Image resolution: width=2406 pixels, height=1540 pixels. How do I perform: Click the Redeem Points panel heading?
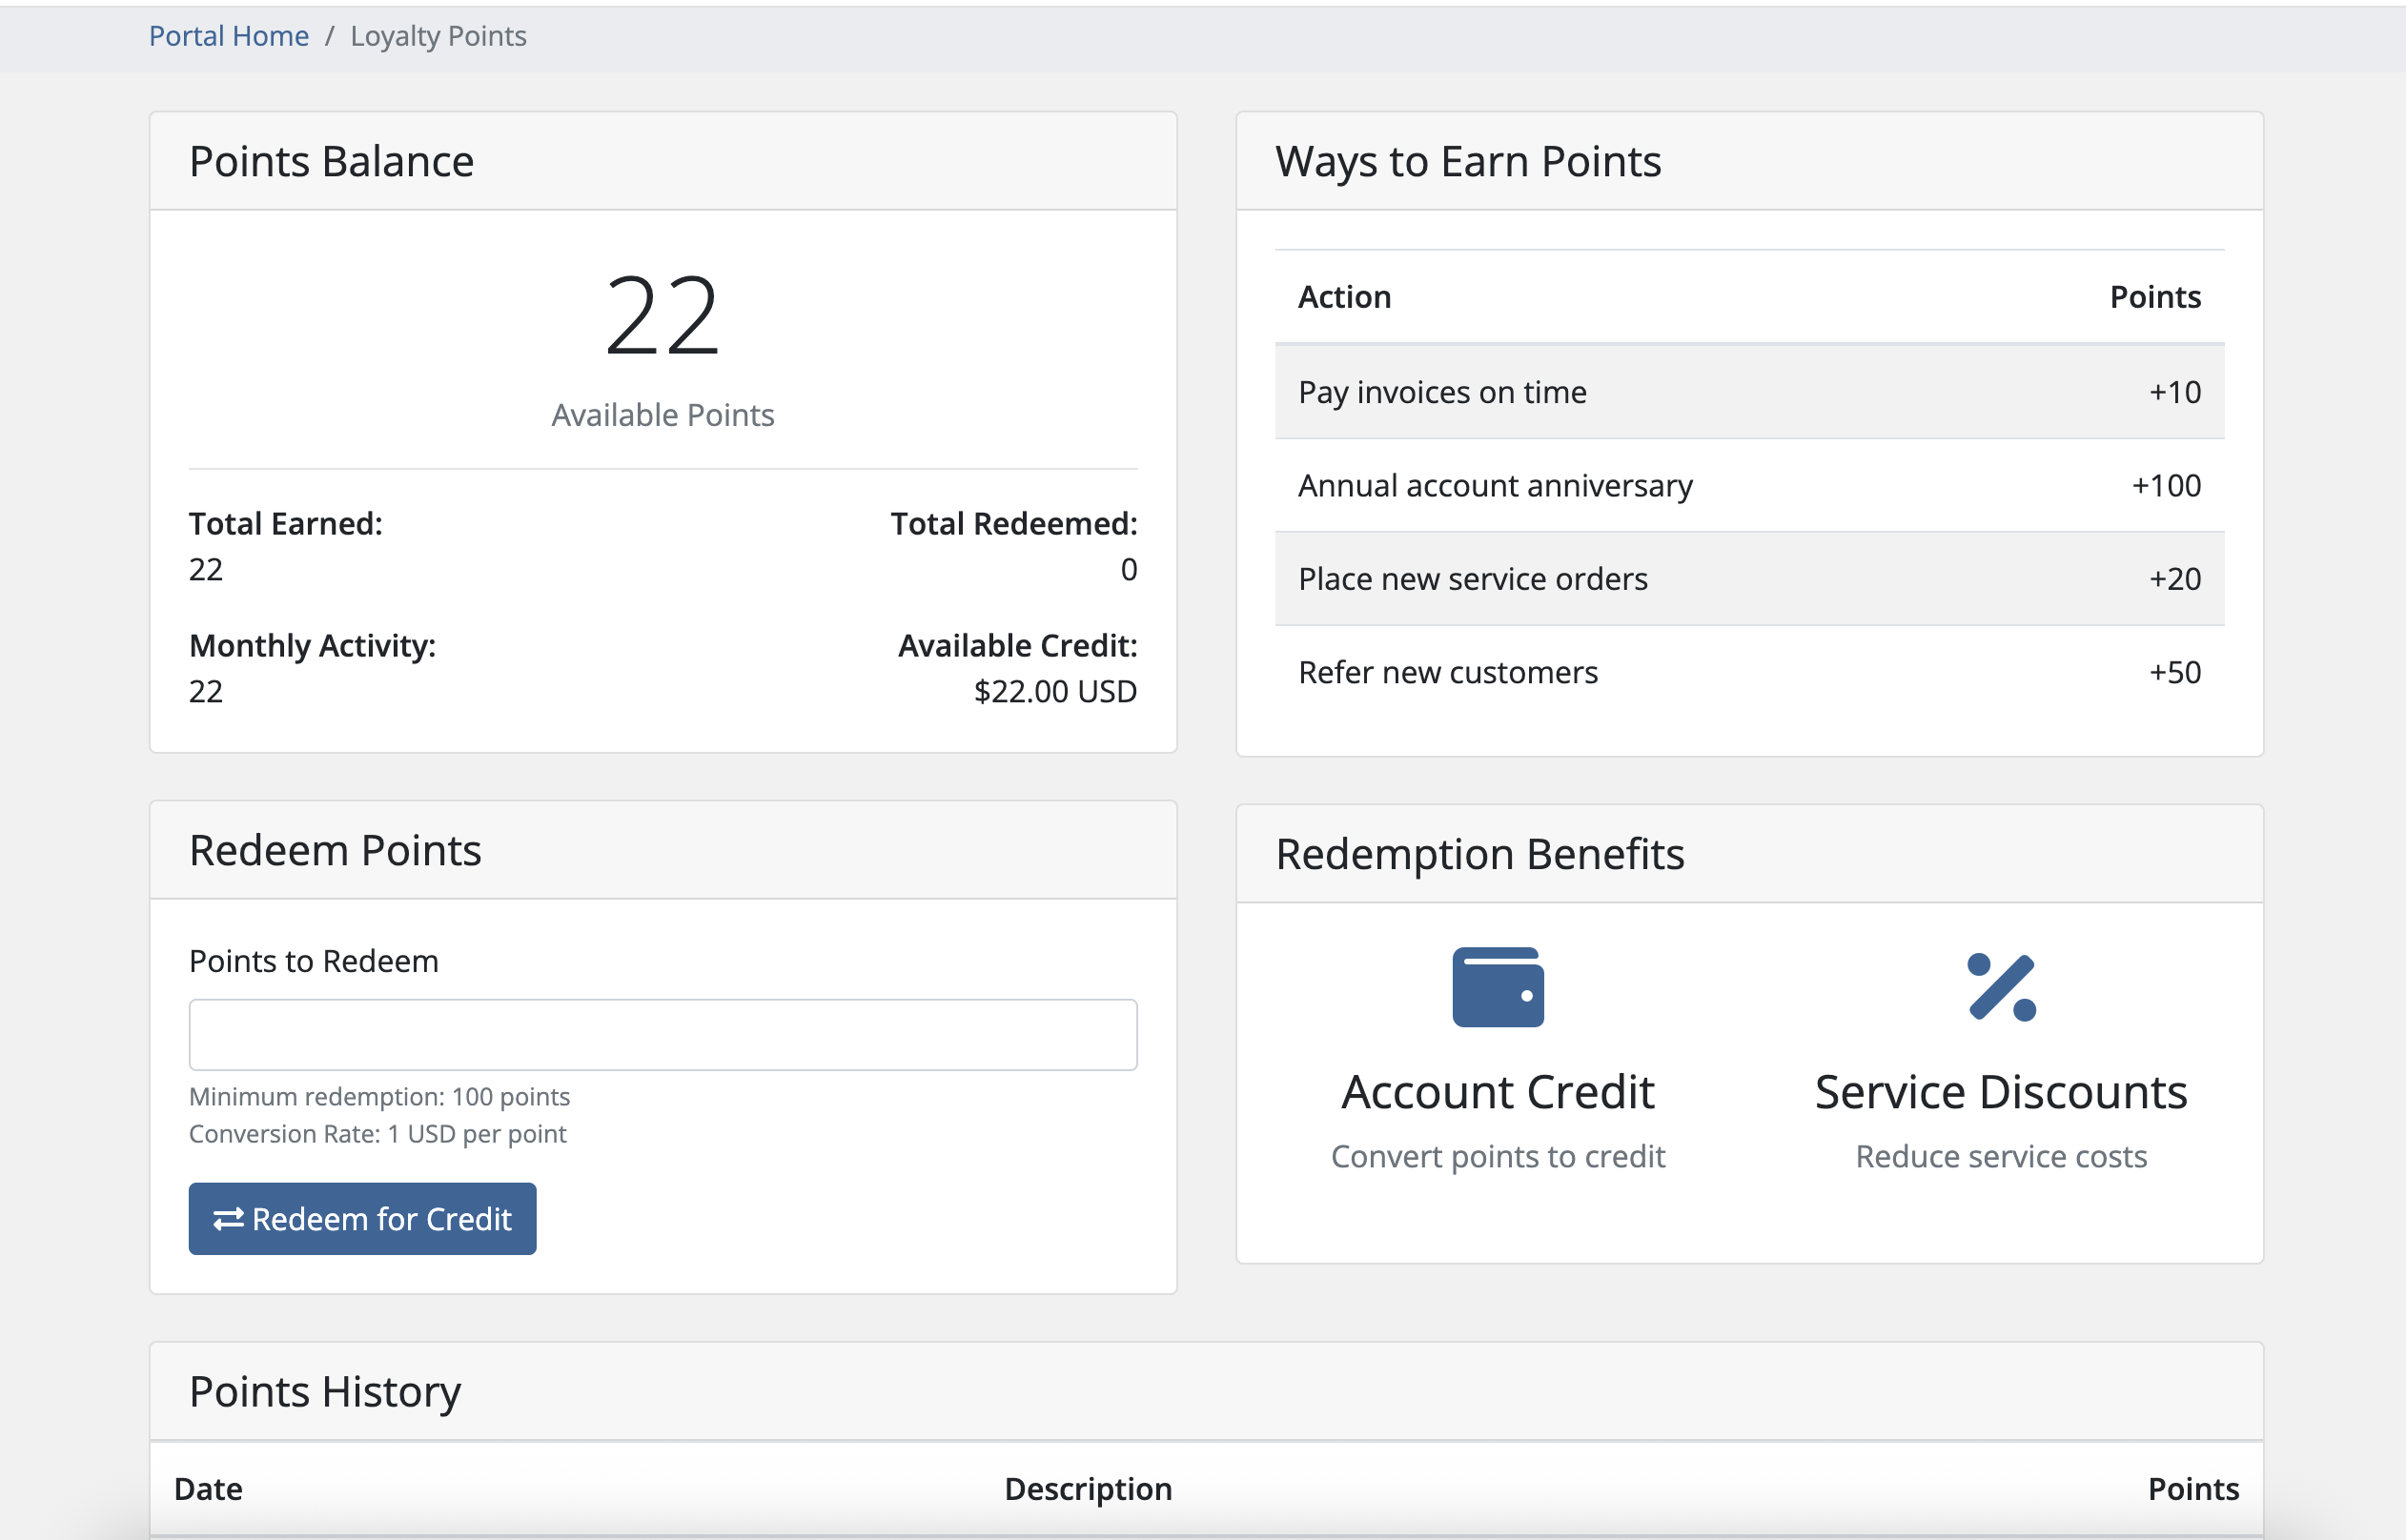(x=335, y=850)
